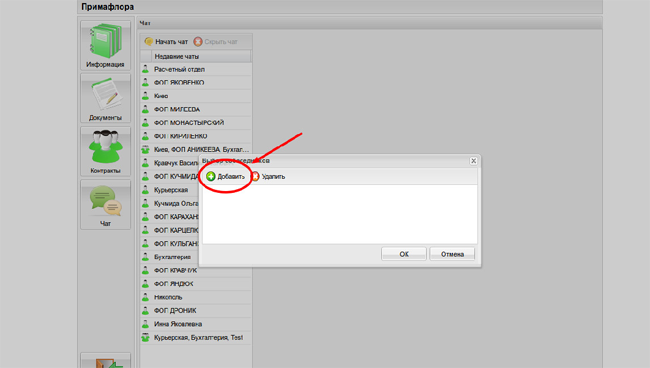Cancel with the Отмена button

pyautogui.click(x=452, y=254)
